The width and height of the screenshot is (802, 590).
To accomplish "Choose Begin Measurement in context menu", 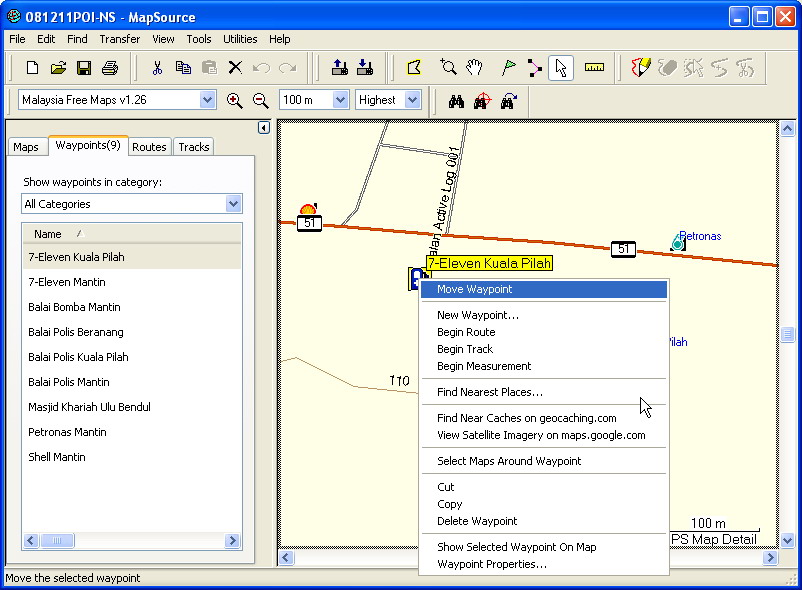I will point(544,366).
